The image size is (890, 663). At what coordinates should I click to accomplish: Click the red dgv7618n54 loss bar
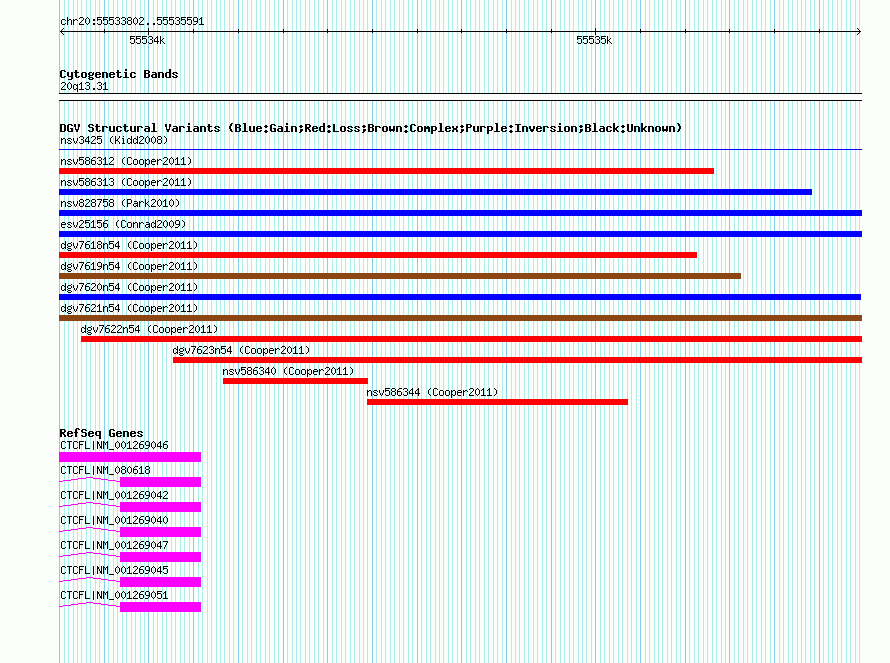(x=378, y=255)
